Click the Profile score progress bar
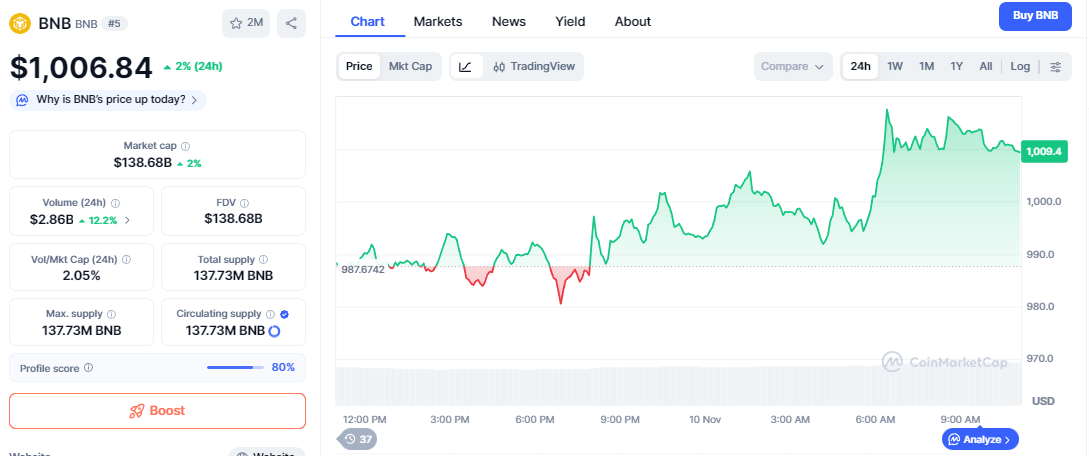1089x456 pixels. 235,368
